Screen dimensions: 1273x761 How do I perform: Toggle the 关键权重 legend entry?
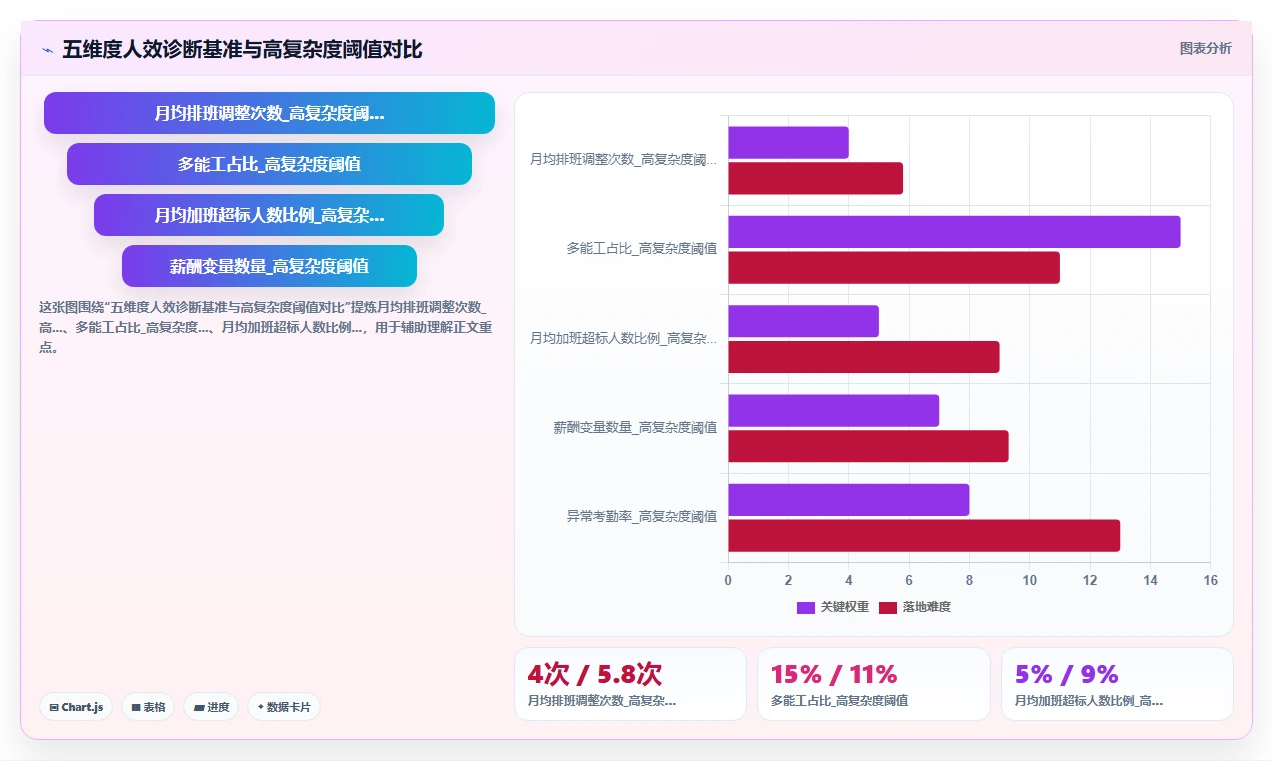click(832, 607)
